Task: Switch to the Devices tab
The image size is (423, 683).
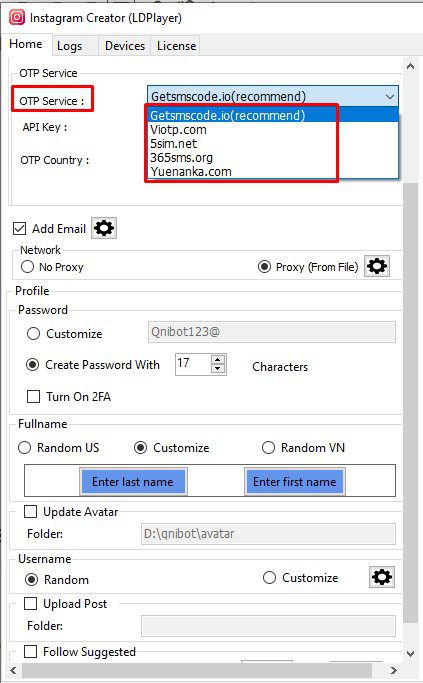Action: tap(125, 46)
